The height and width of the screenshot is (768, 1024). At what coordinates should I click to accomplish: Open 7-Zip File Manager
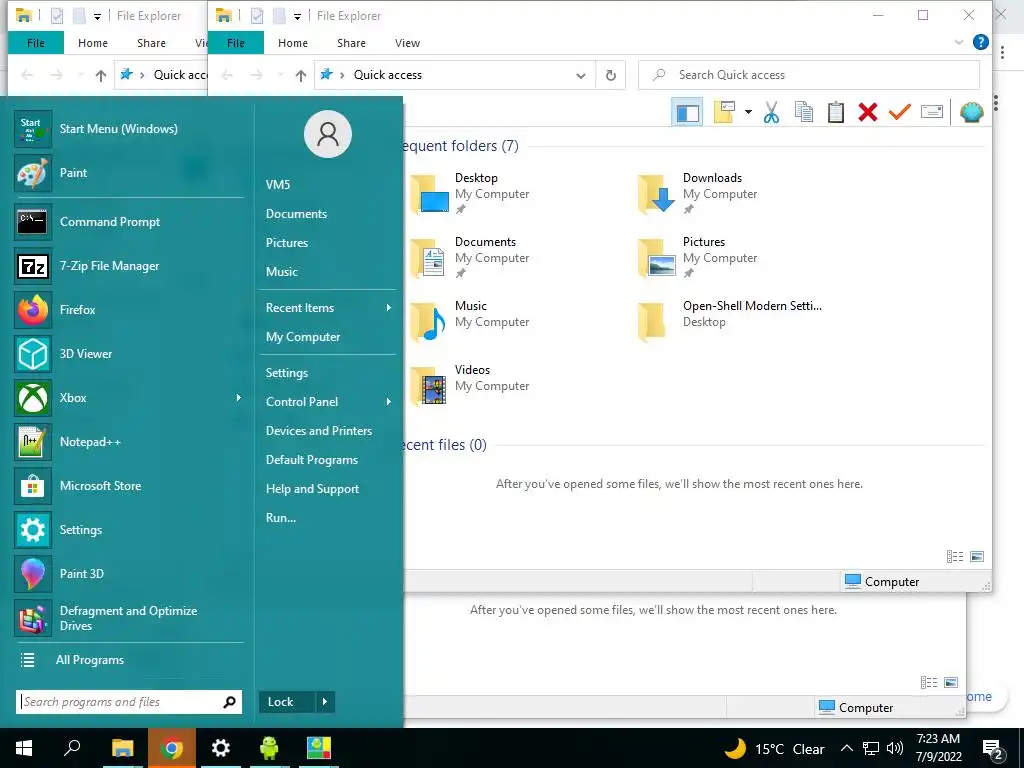pos(129,266)
